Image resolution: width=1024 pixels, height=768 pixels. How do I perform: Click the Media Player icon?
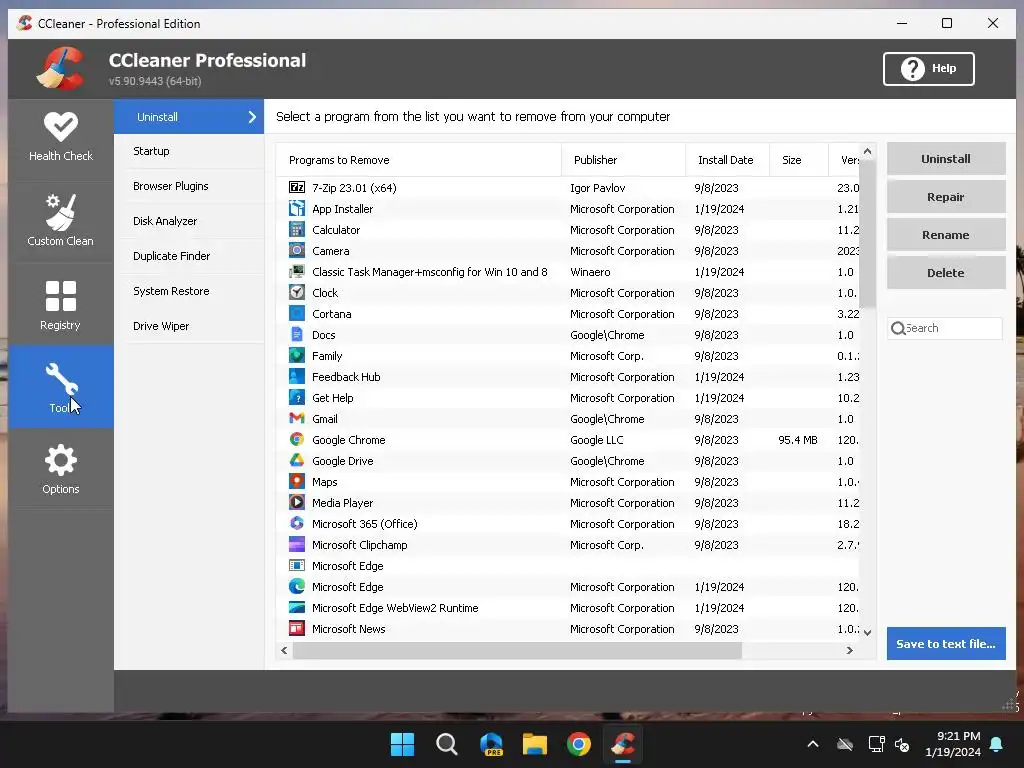click(x=296, y=502)
